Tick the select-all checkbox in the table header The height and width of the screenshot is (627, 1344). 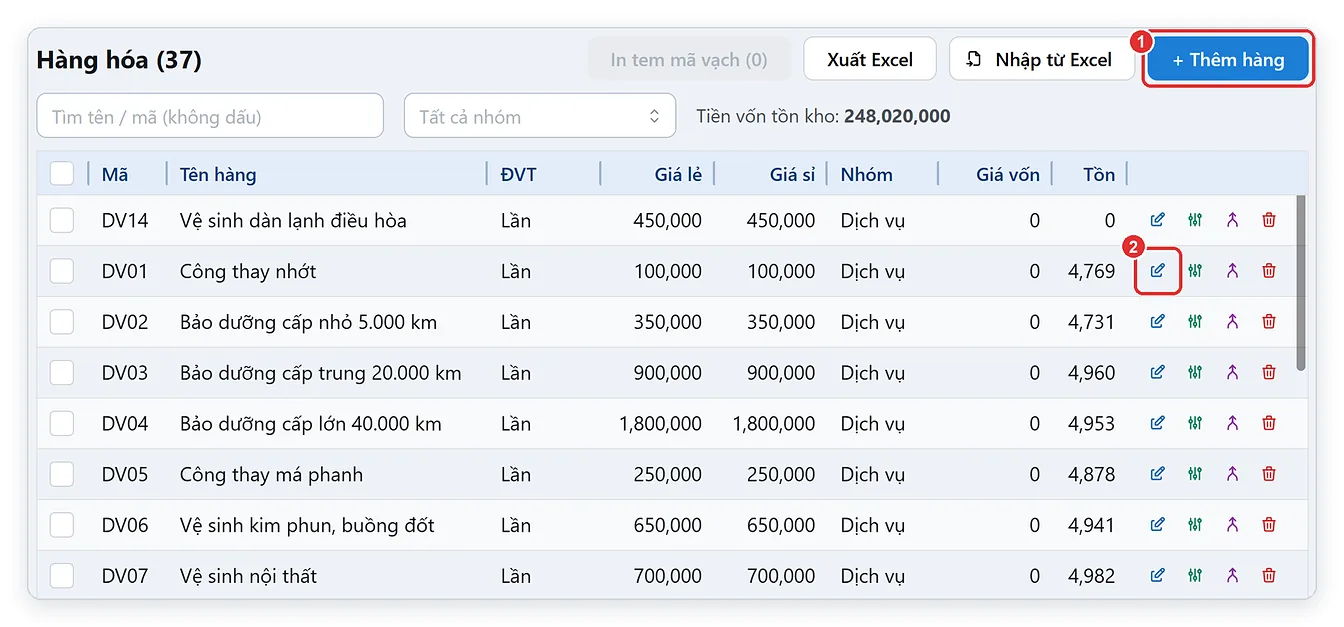click(x=62, y=174)
